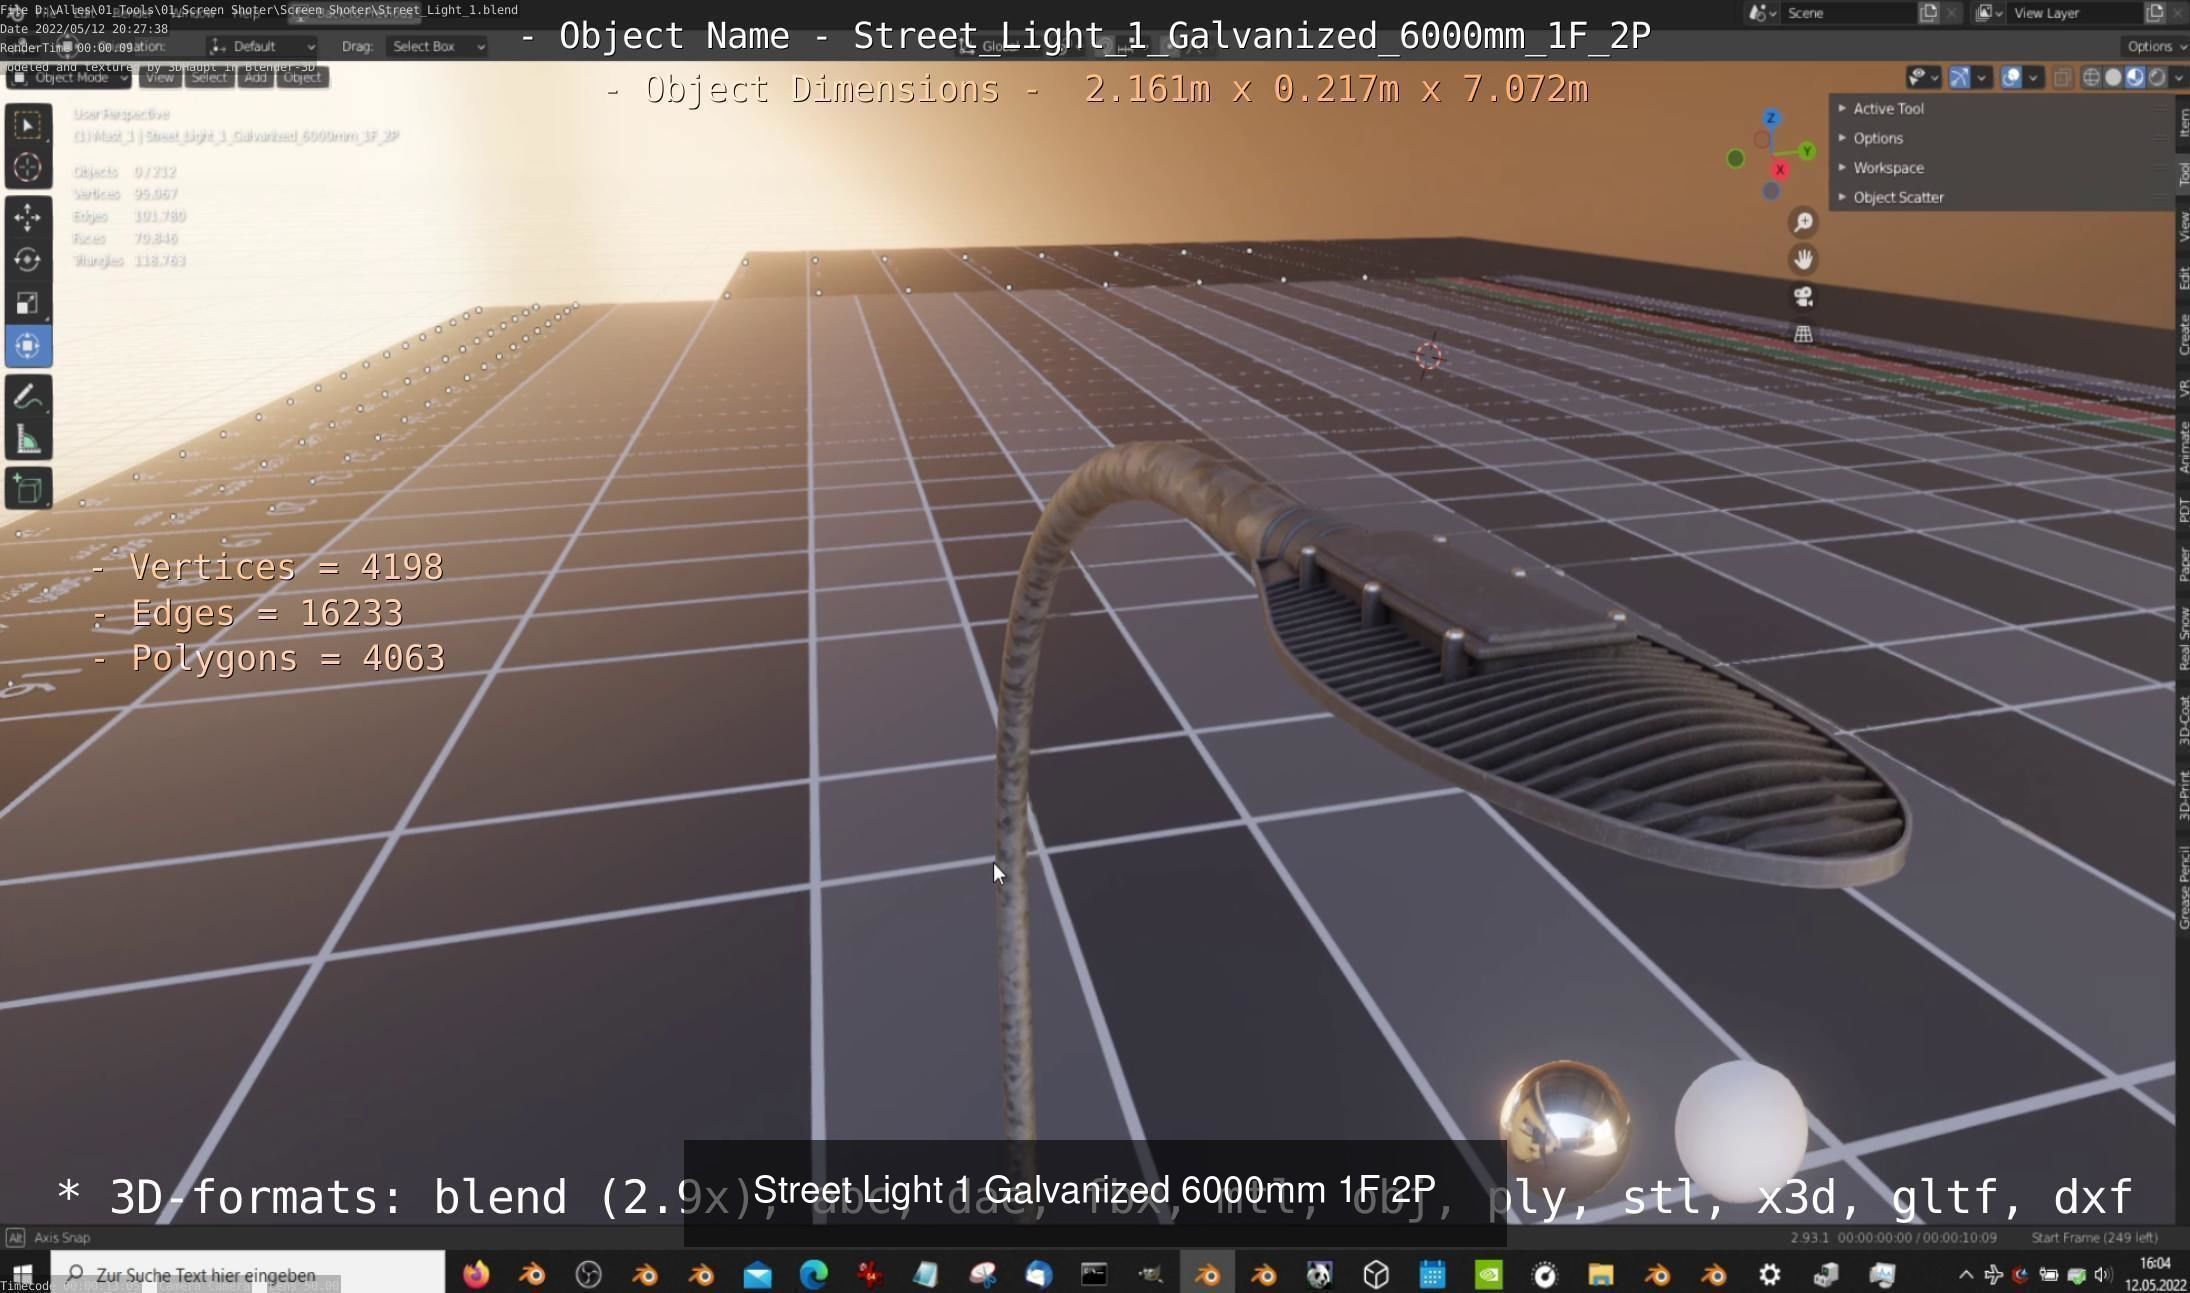
Task: Activate the 3D Cursor tool
Action: pos(28,167)
